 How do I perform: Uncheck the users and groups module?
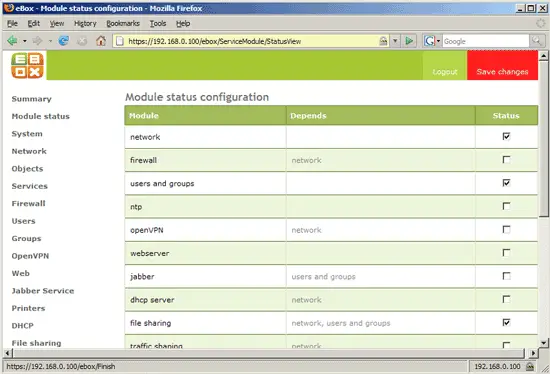tap(506, 183)
